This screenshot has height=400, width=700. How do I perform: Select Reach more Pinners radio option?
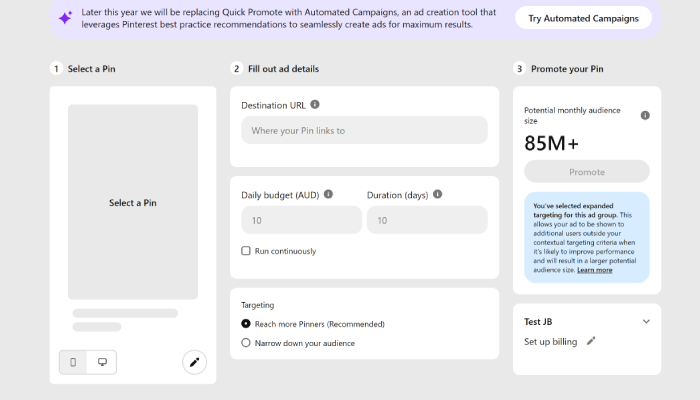(x=246, y=324)
